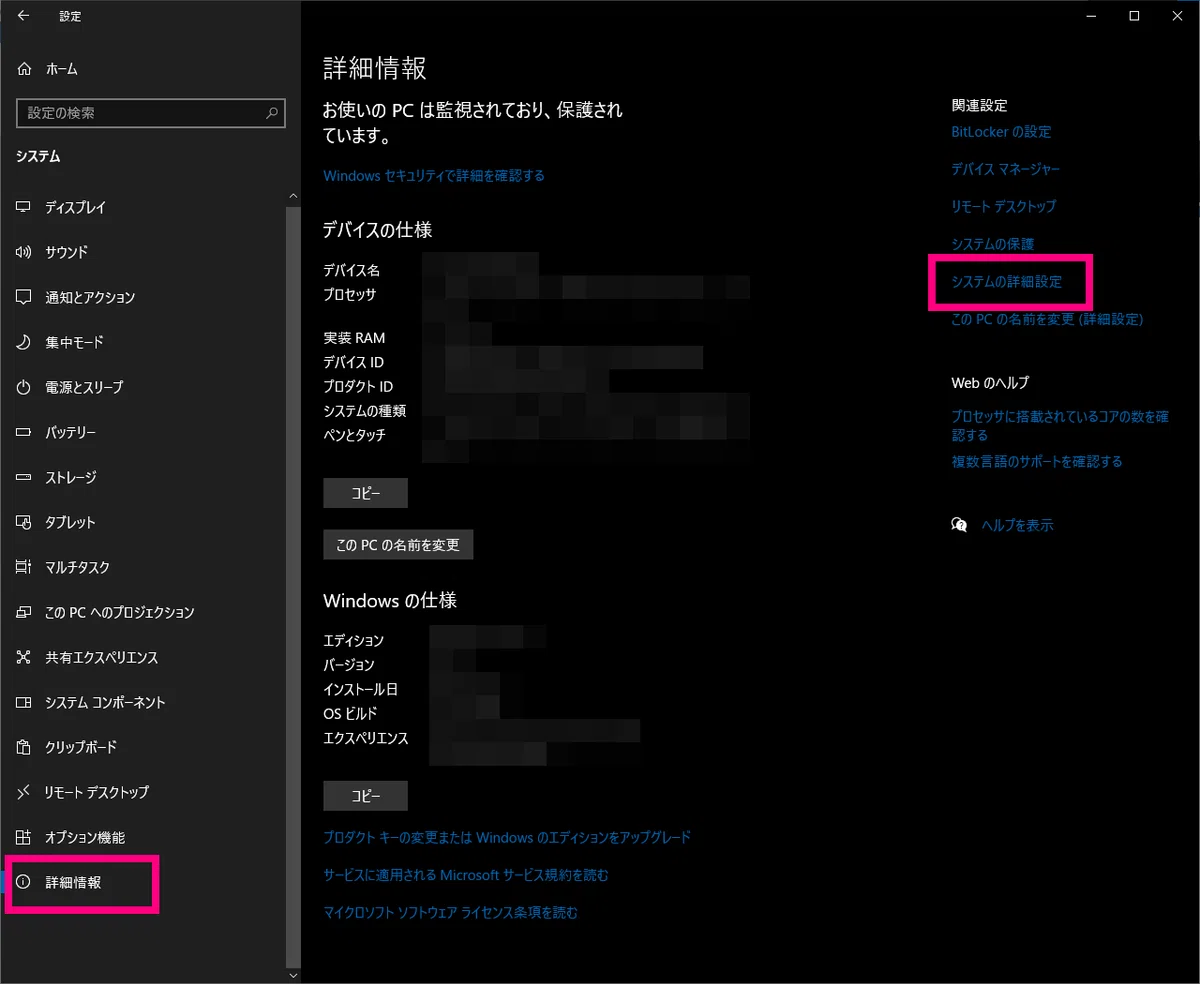Click the サウンド speaker icon
Viewport: 1200px width, 984px height.
pyautogui.click(x=25, y=252)
